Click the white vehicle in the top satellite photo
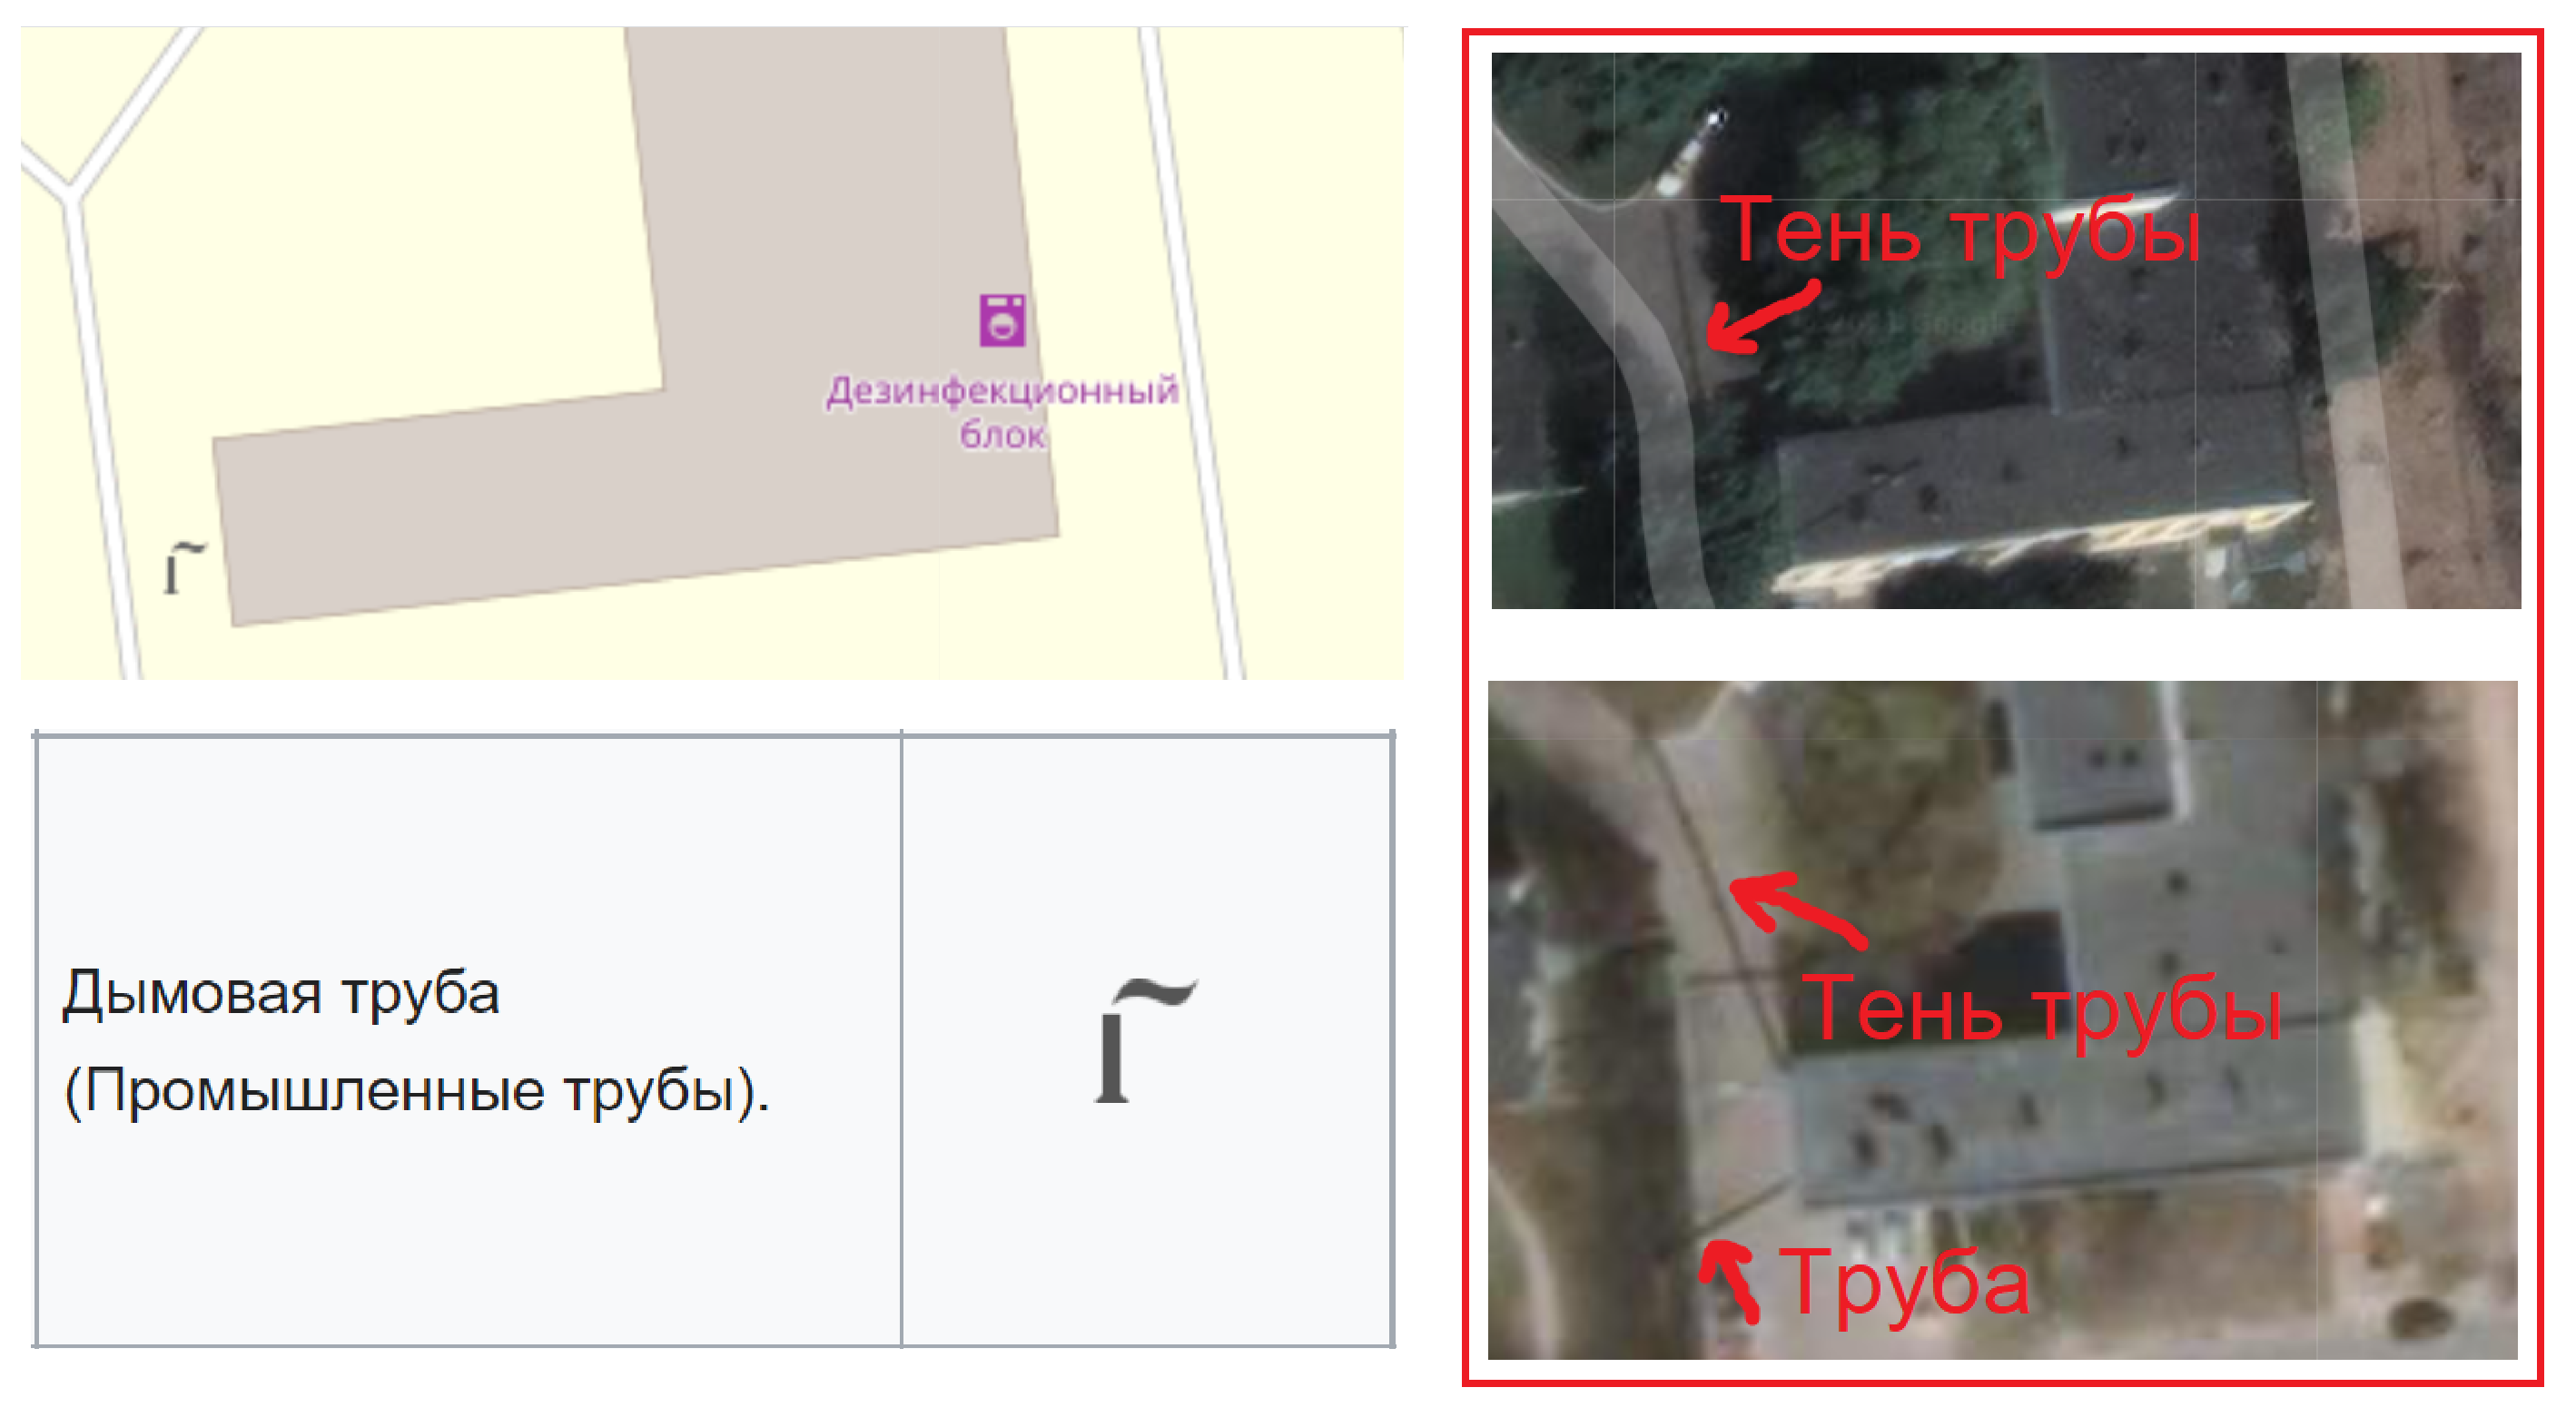The width and height of the screenshot is (2576, 1417). pyautogui.click(x=1695, y=150)
